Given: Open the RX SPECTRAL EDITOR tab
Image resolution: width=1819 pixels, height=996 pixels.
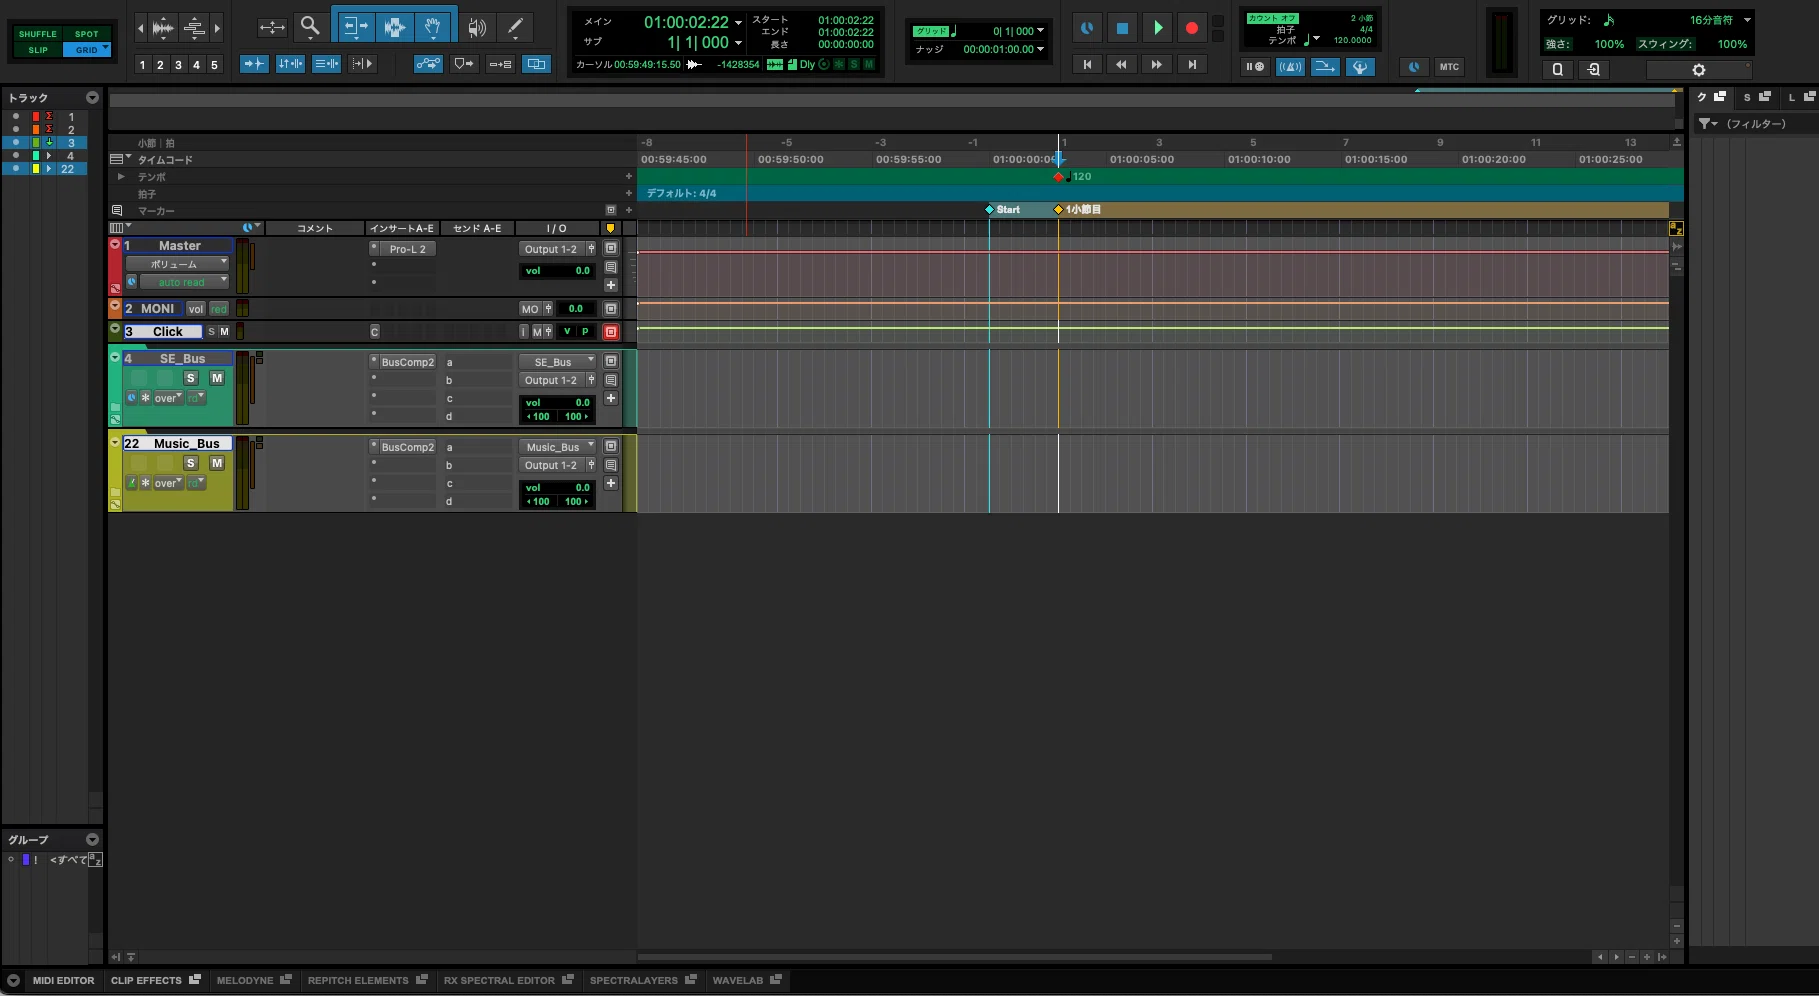Looking at the screenshot, I should 508,980.
